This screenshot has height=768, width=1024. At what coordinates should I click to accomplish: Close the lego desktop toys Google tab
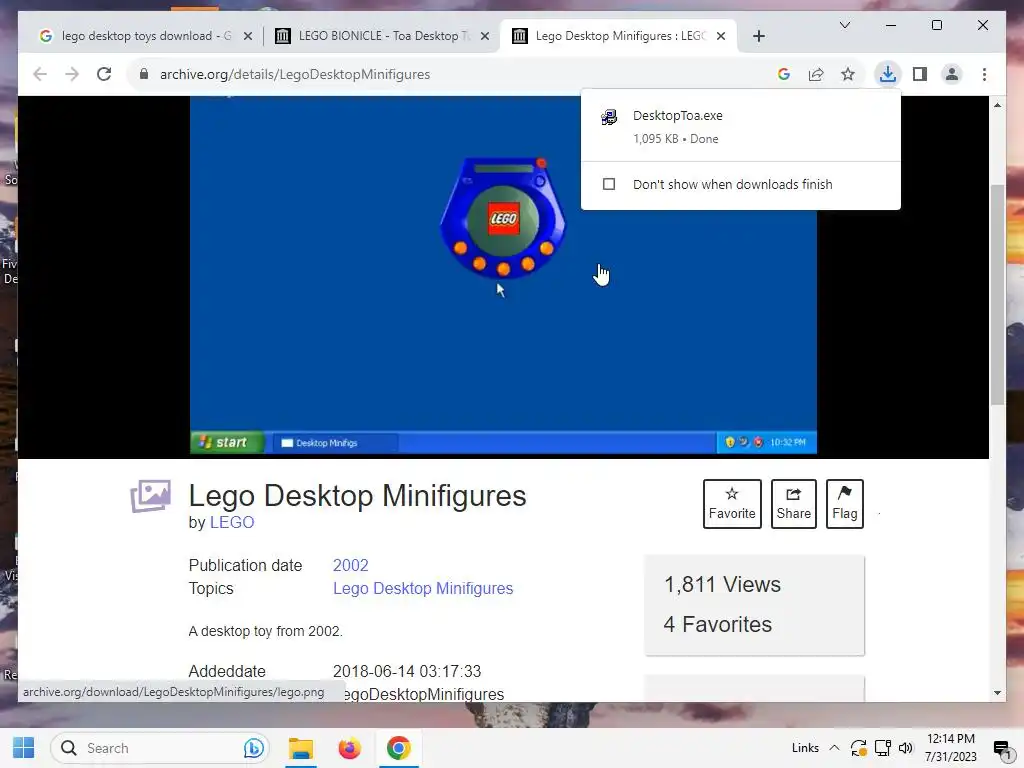tap(248, 36)
